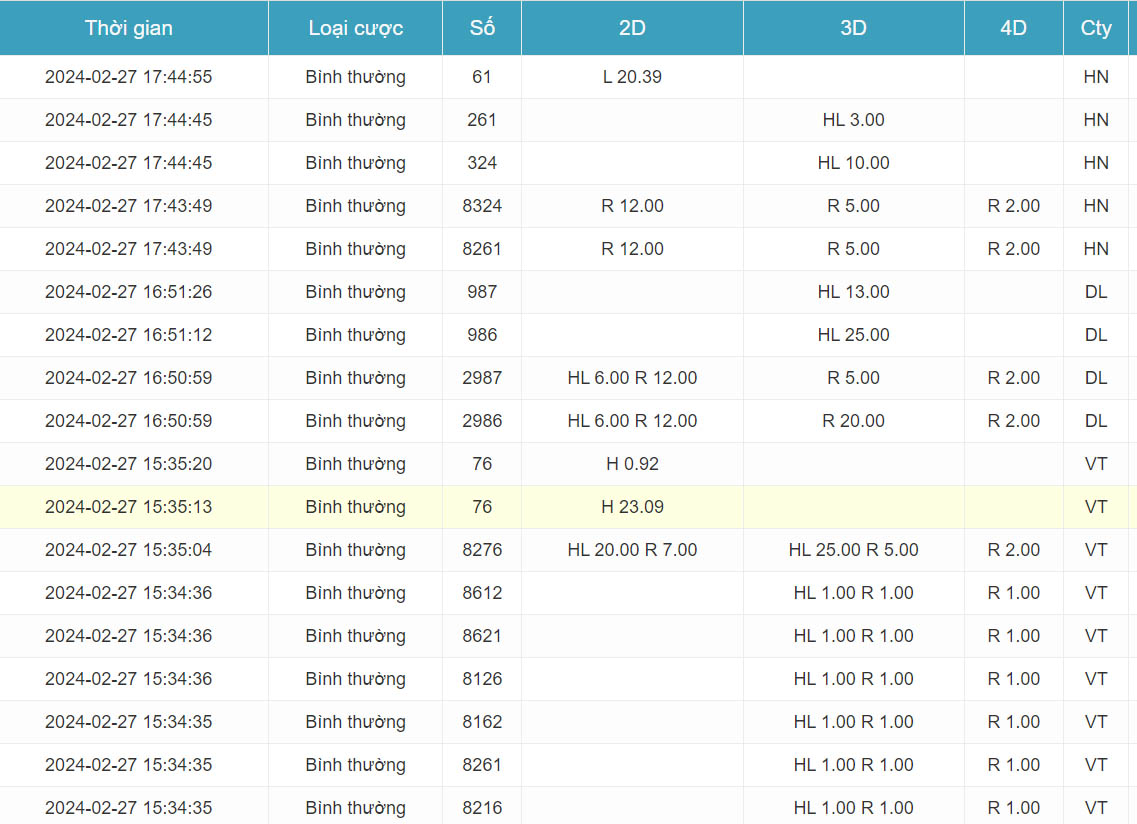Select the number 261 cell

pyautogui.click(x=482, y=120)
